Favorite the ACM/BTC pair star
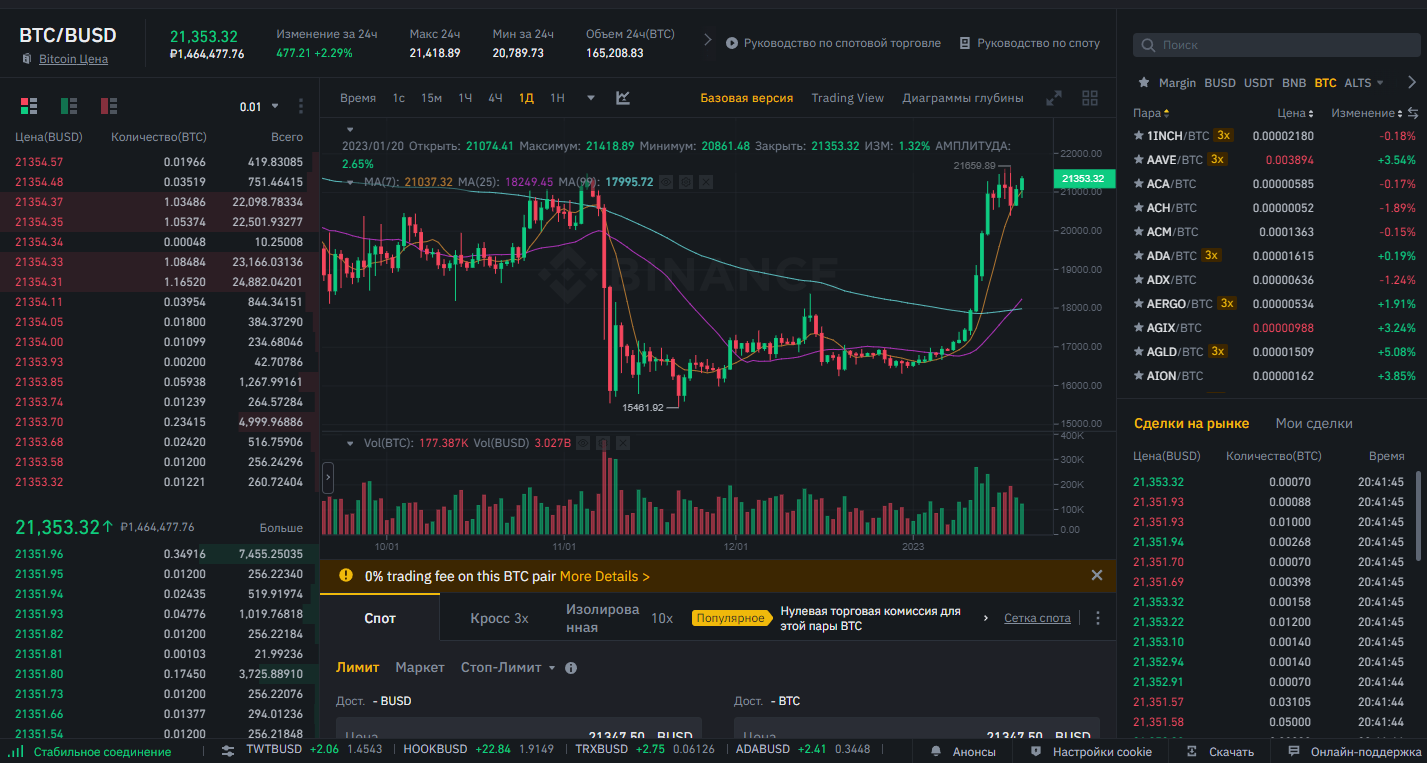This screenshot has width=1427, height=763. coord(1138,231)
